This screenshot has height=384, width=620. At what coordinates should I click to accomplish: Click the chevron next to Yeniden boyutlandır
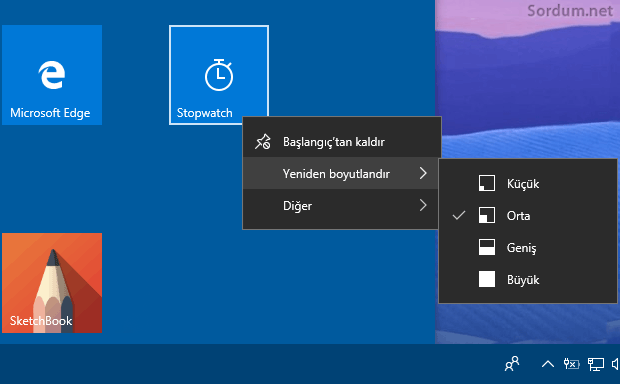423,173
